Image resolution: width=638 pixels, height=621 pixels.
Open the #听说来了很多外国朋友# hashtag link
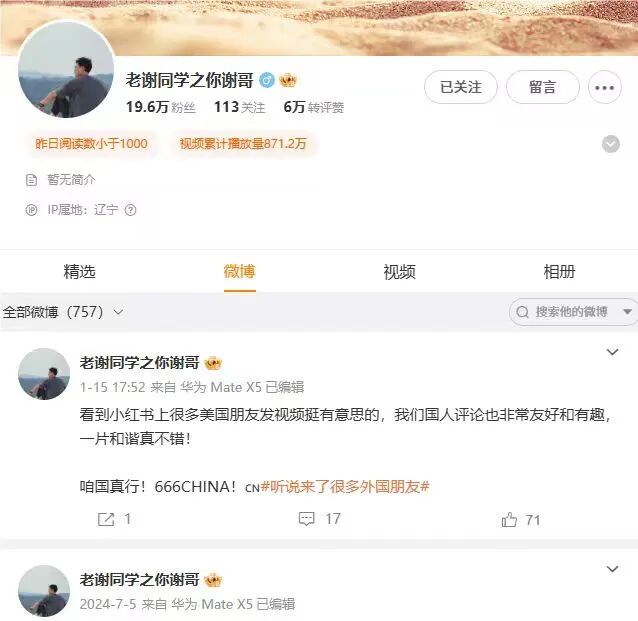(x=345, y=487)
